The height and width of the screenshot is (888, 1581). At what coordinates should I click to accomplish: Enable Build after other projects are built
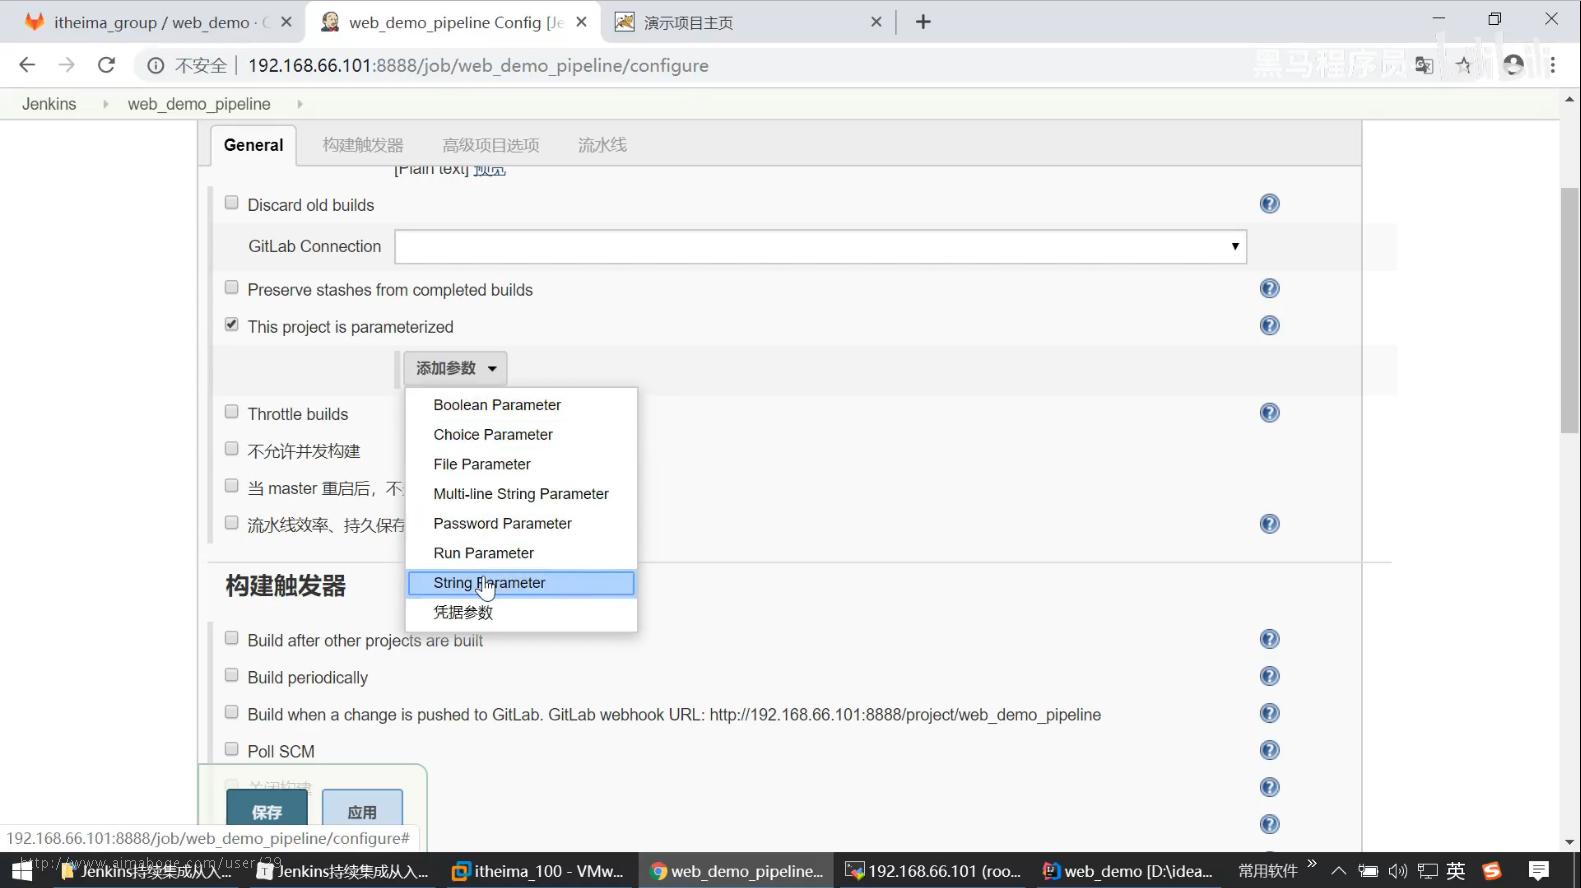pyautogui.click(x=232, y=638)
